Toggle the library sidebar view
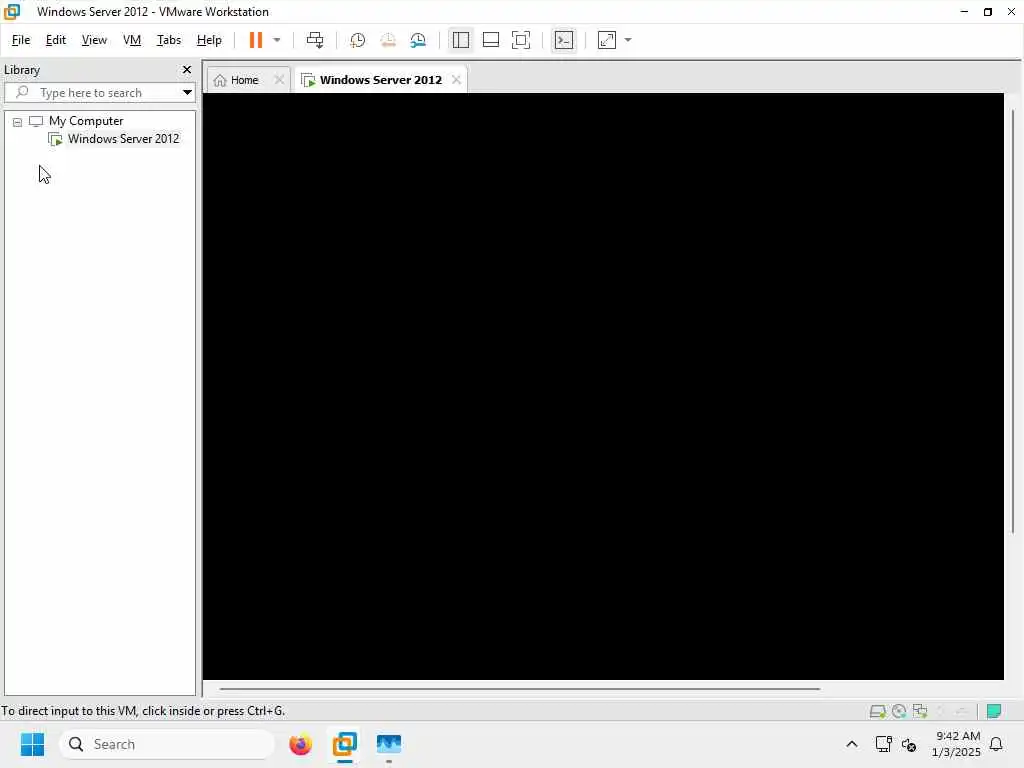This screenshot has width=1024, height=768. (460, 40)
